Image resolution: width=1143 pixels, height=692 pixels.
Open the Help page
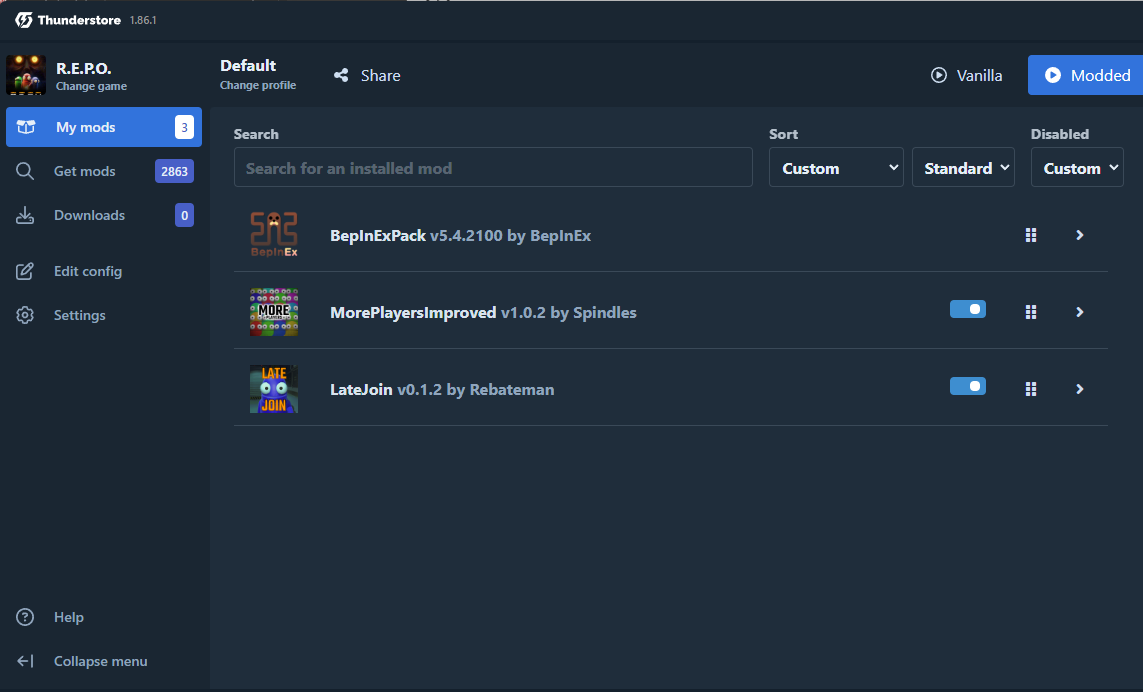point(104,617)
